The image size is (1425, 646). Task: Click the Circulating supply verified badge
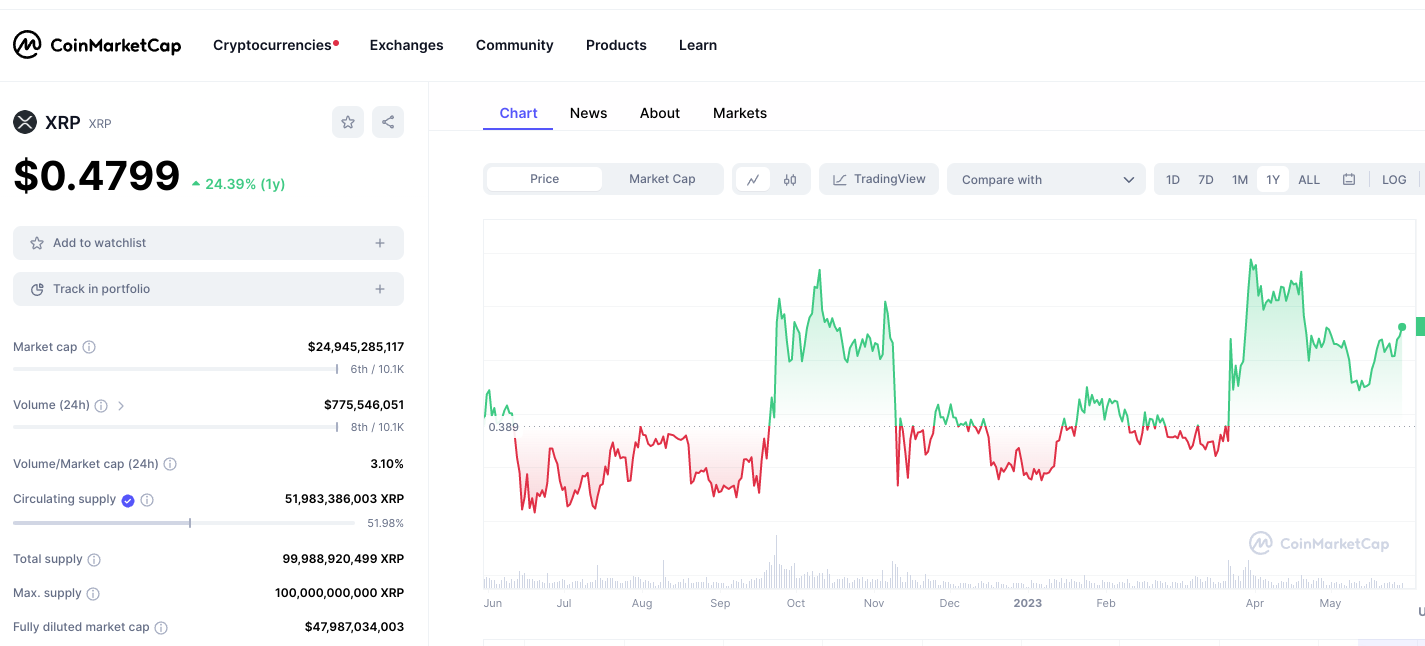click(128, 500)
